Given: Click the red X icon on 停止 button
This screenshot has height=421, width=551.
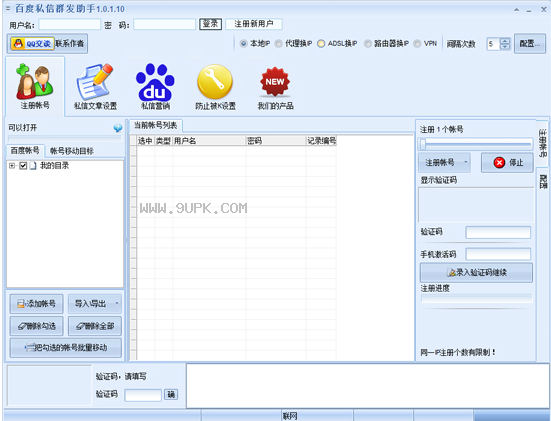Looking at the screenshot, I should point(499,162).
